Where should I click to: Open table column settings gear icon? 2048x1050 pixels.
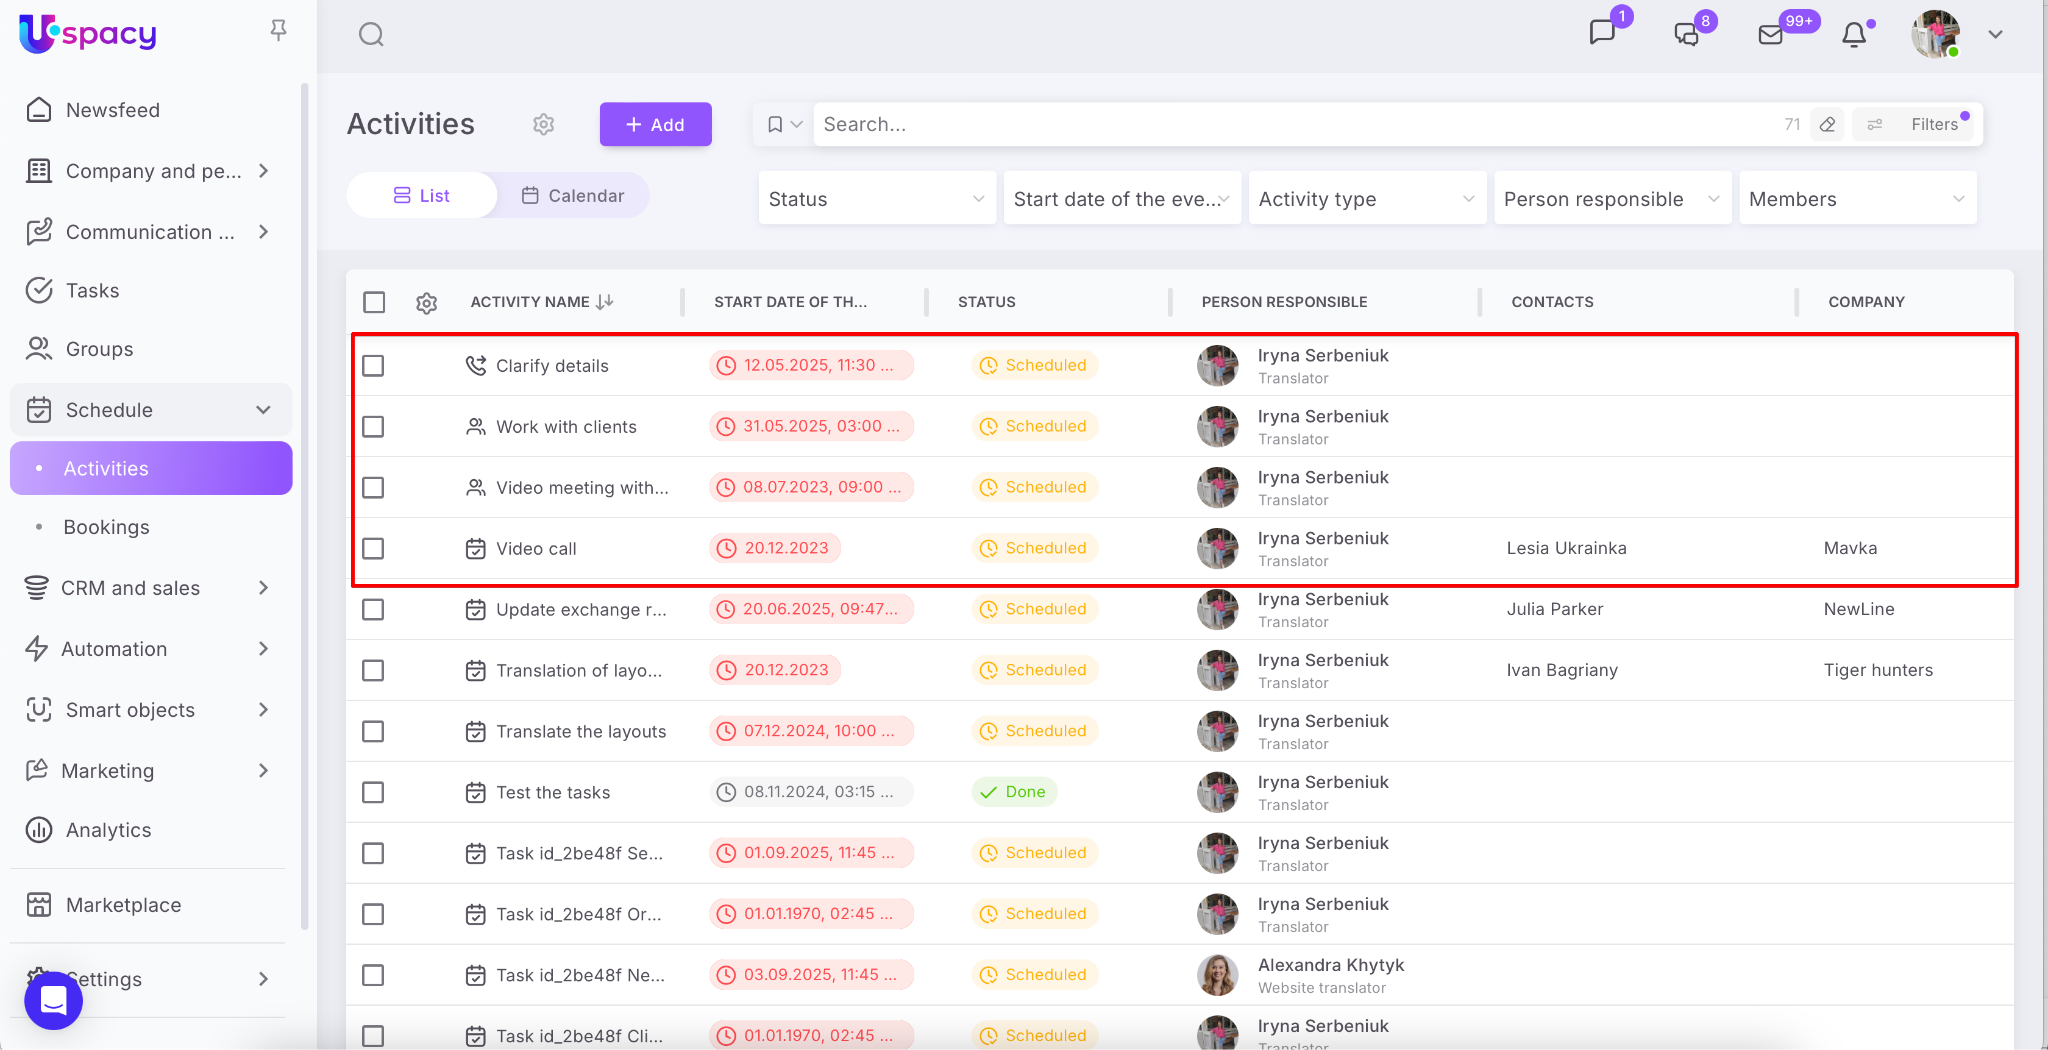click(427, 303)
